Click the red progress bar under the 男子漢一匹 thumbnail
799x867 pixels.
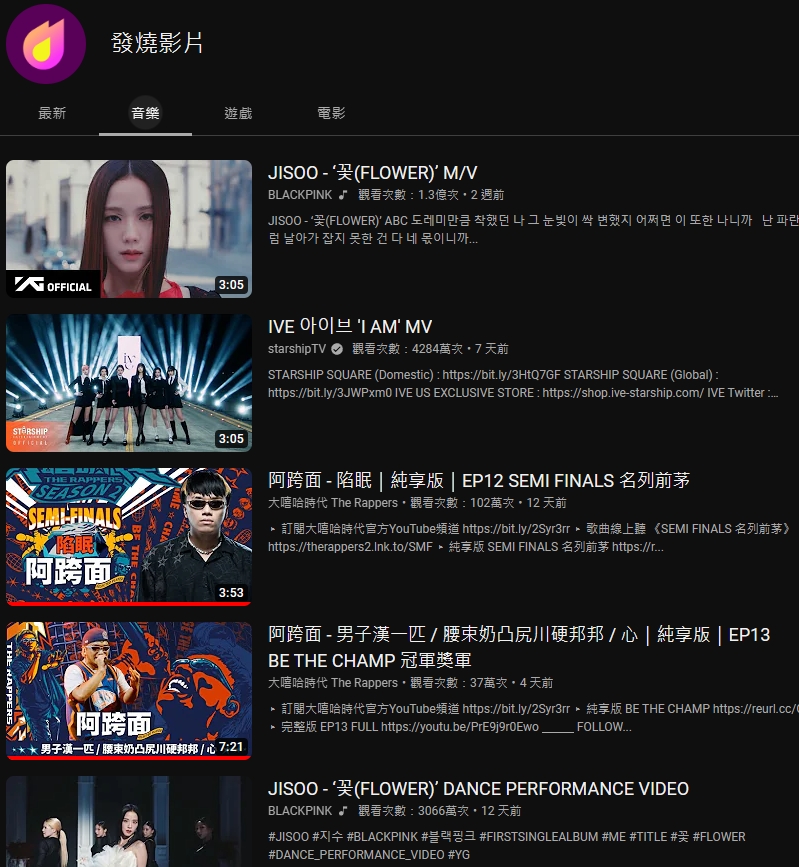pos(129,758)
